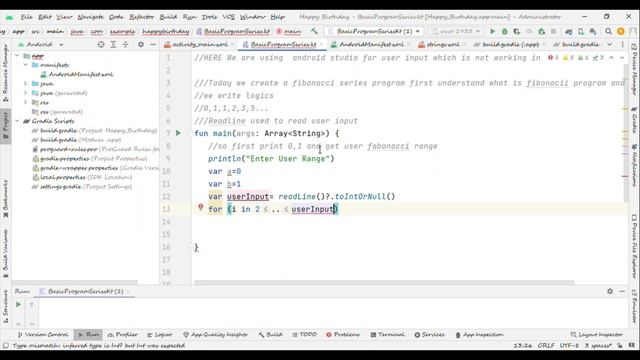This screenshot has height=360, width=640.
Task: Open Search Everywhere magnifier icon
Action: click(x=608, y=31)
